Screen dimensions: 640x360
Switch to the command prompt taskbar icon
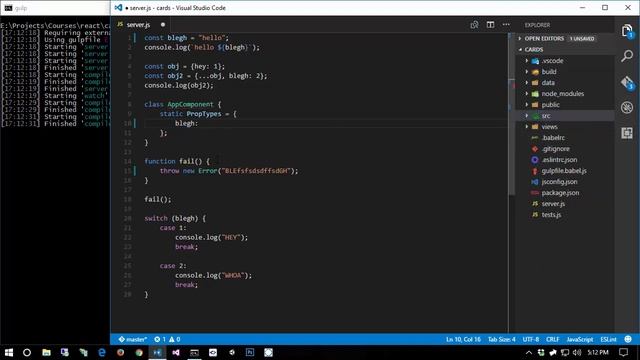pos(194,353)
